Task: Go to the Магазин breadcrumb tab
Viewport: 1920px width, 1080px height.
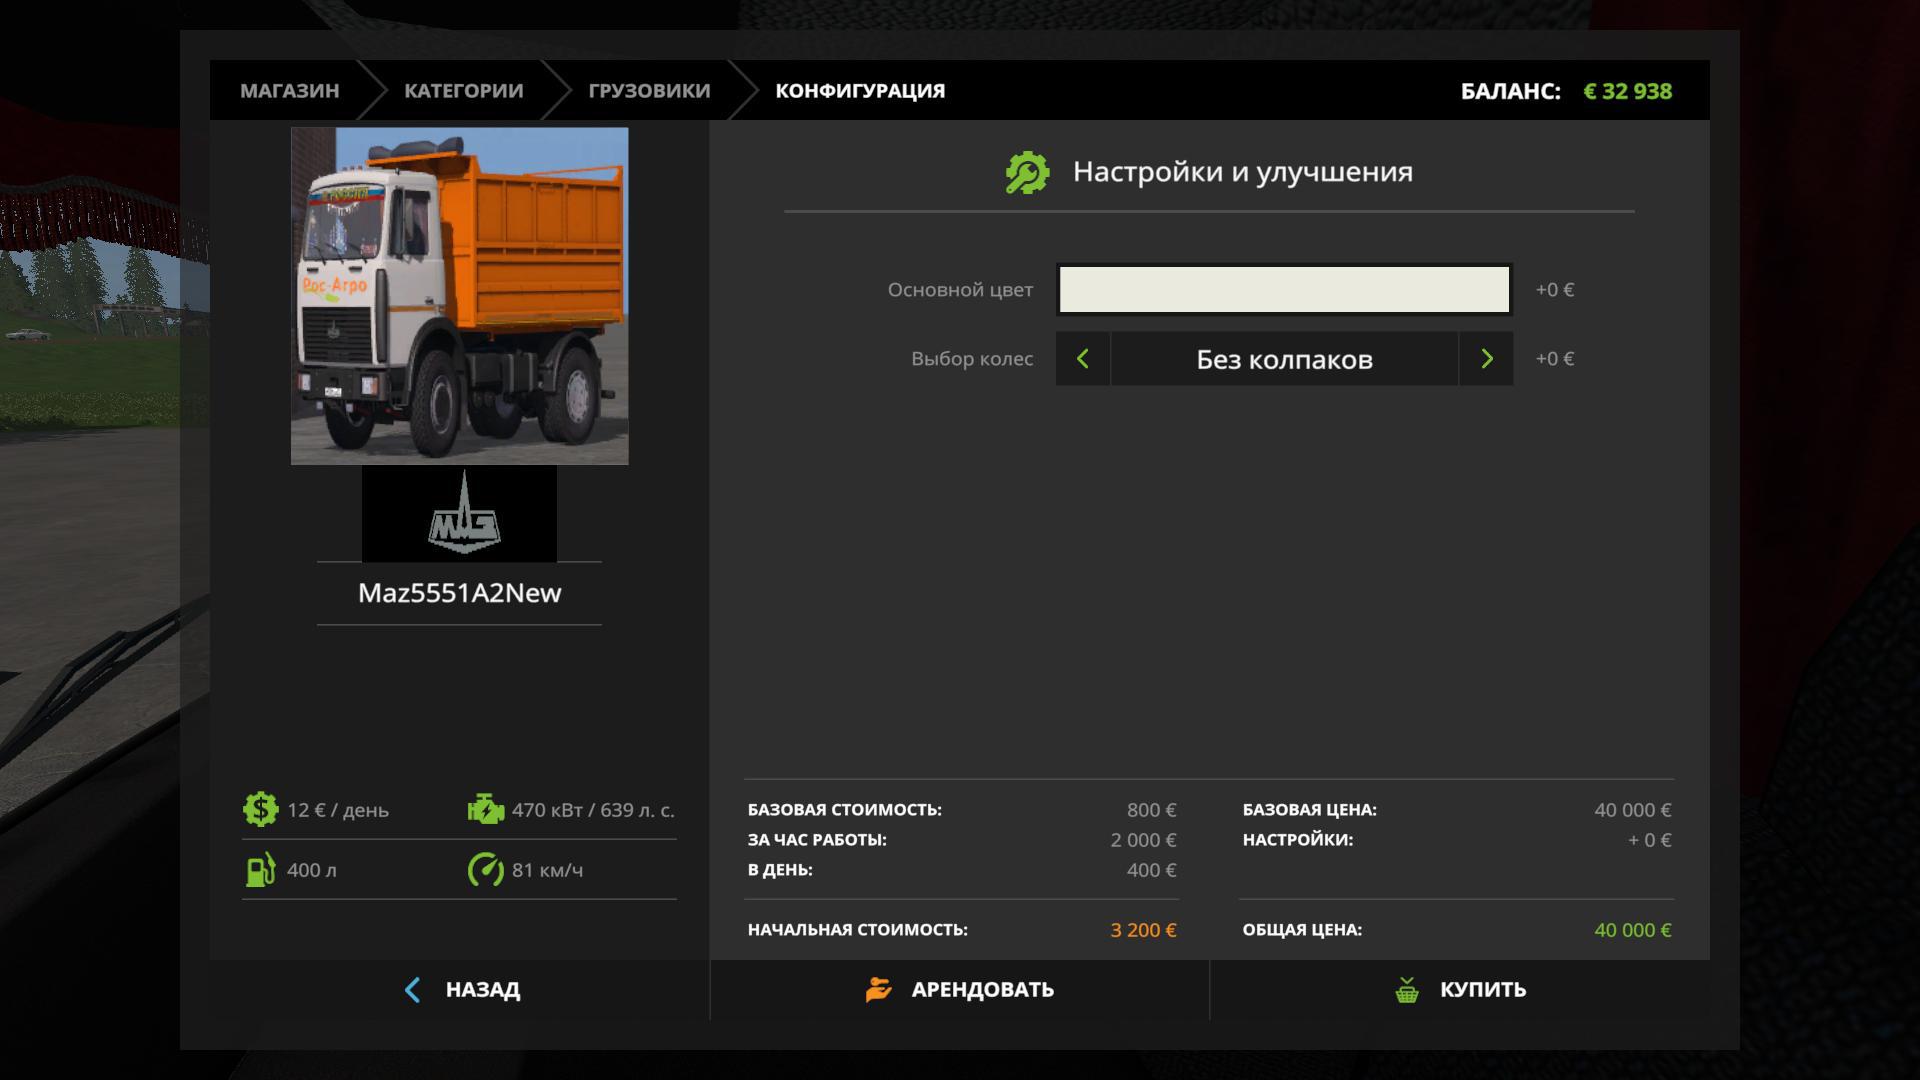Action: (x=289, y=91)
